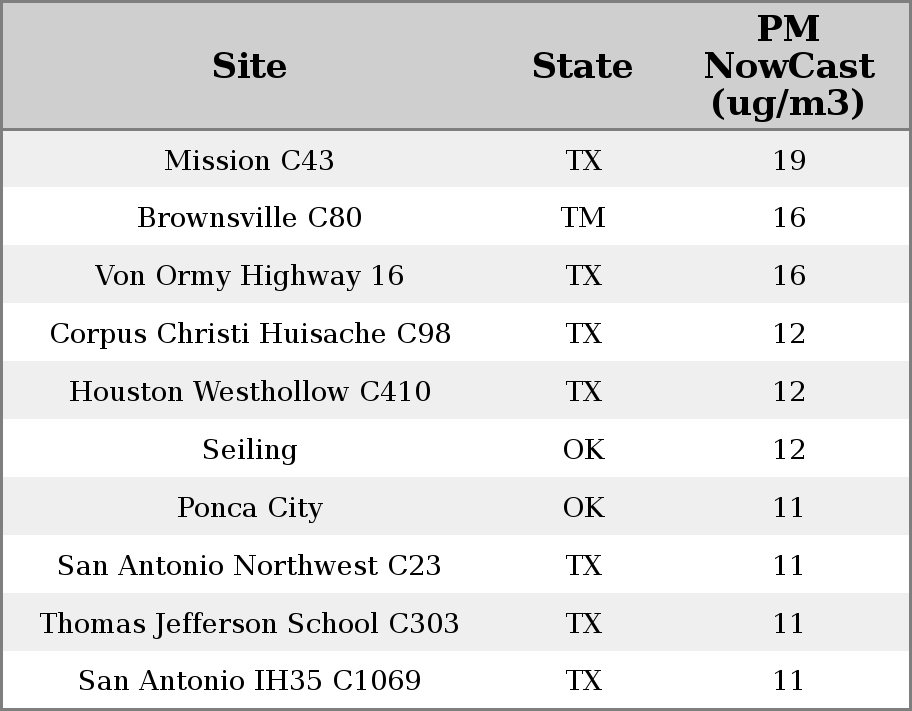Click the OK state cell for Seiling
The image size is (912, 711).
(583, 450)
